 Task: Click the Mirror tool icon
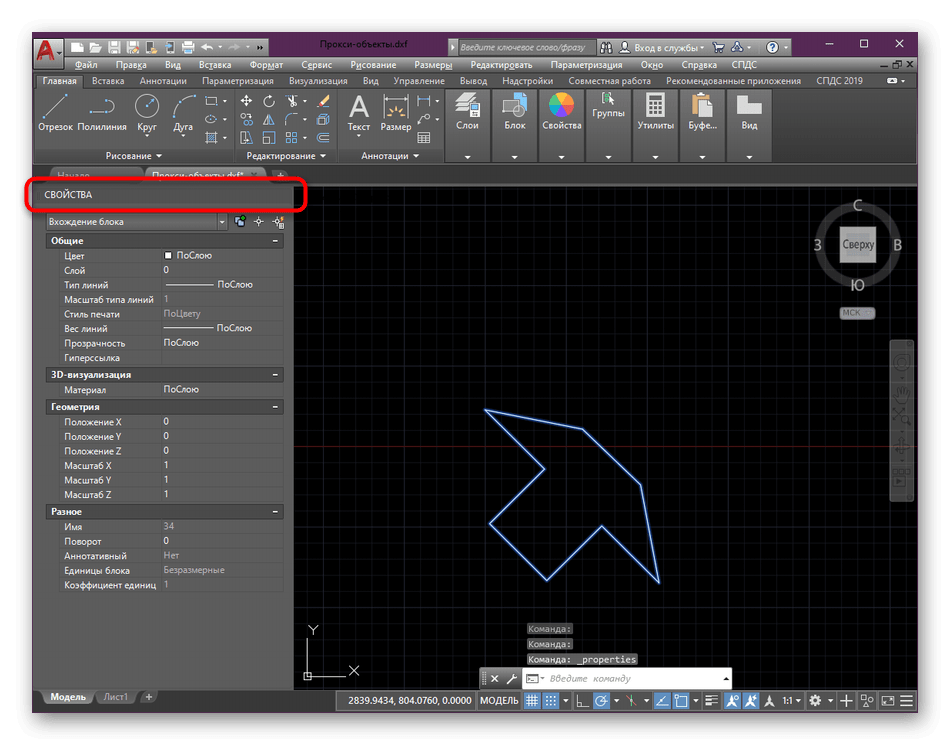coord(269,119)
